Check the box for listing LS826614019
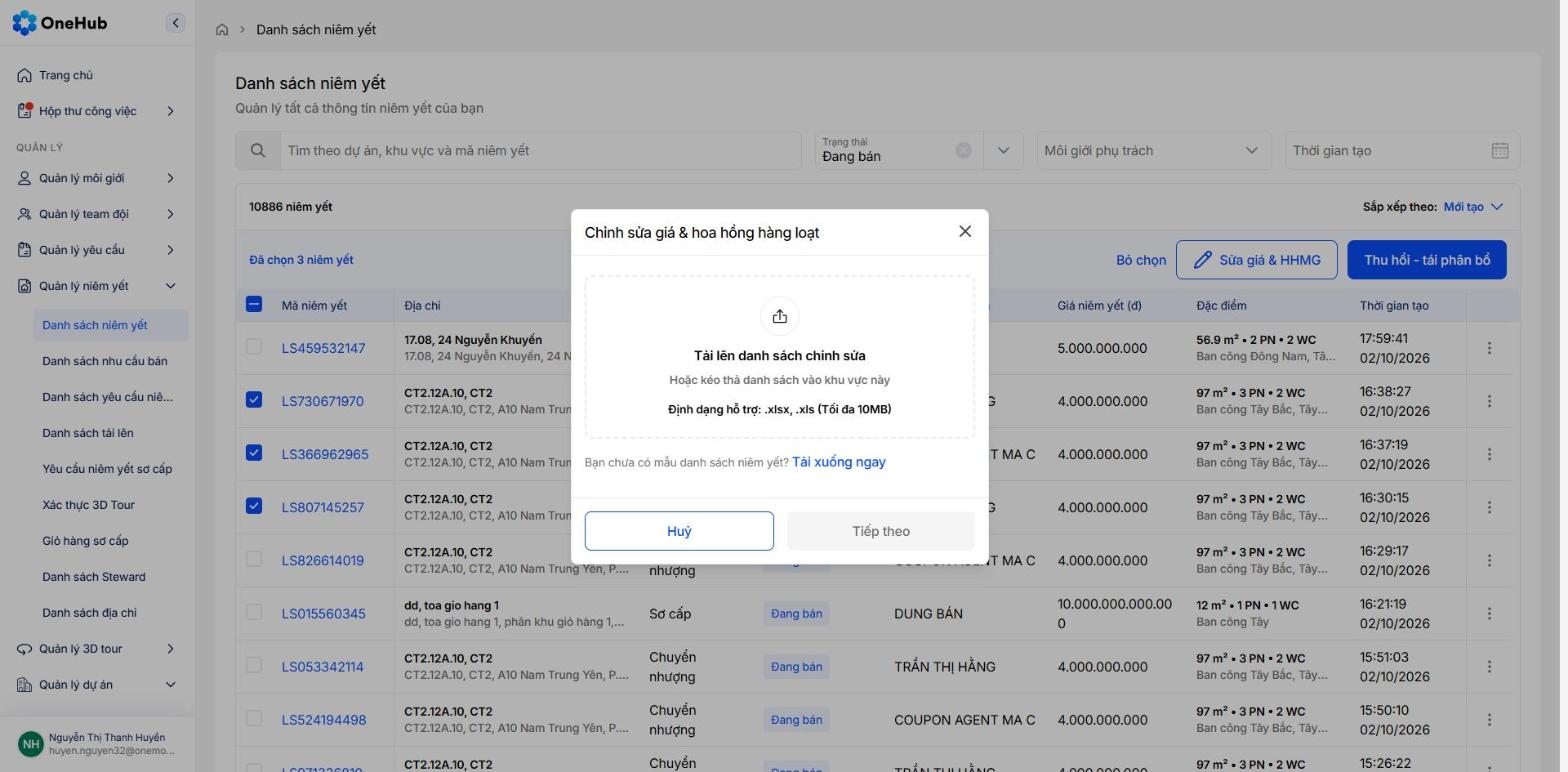 (254, 559)
